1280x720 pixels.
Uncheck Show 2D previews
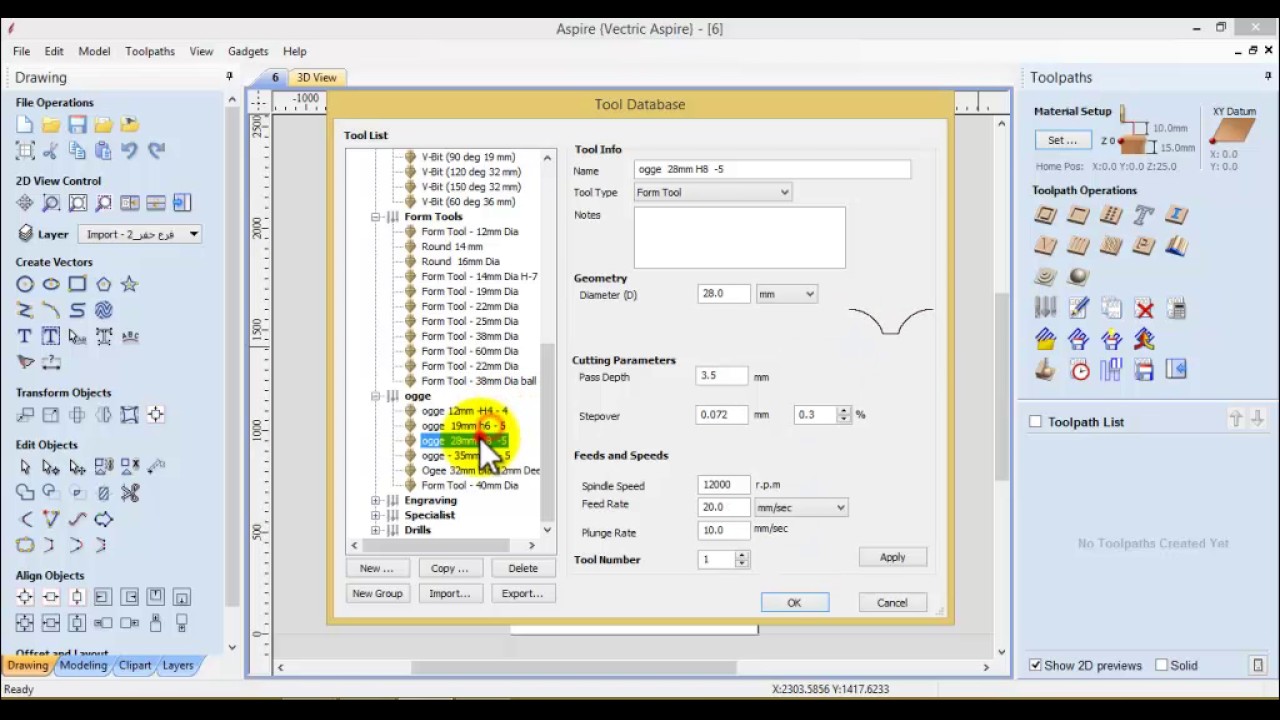click(1035, 665)
